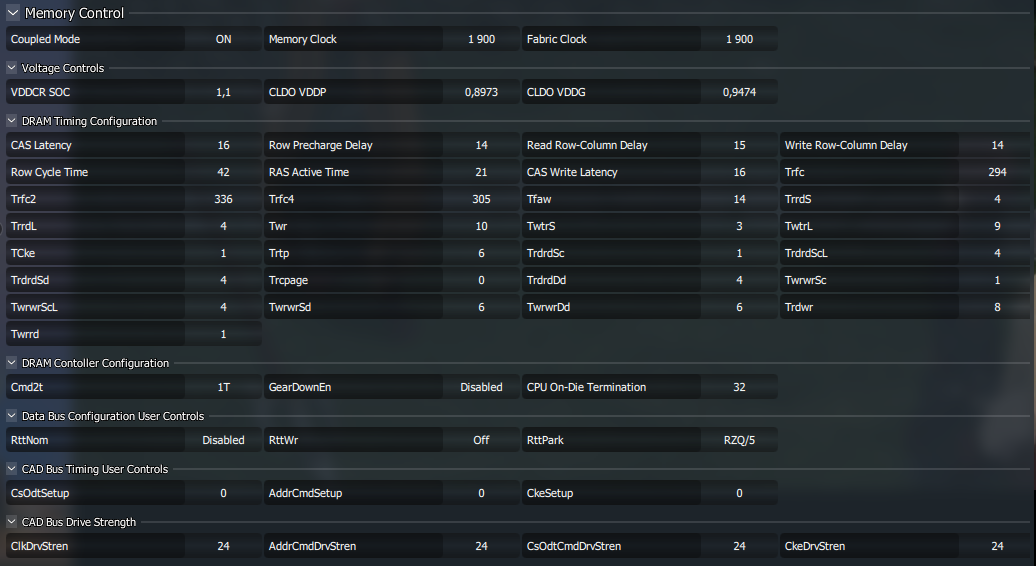The height and width of the screenshot is (566, 1036).
Task: Toggle the GearDownEn Disabled setting
Action: [481, 387]
